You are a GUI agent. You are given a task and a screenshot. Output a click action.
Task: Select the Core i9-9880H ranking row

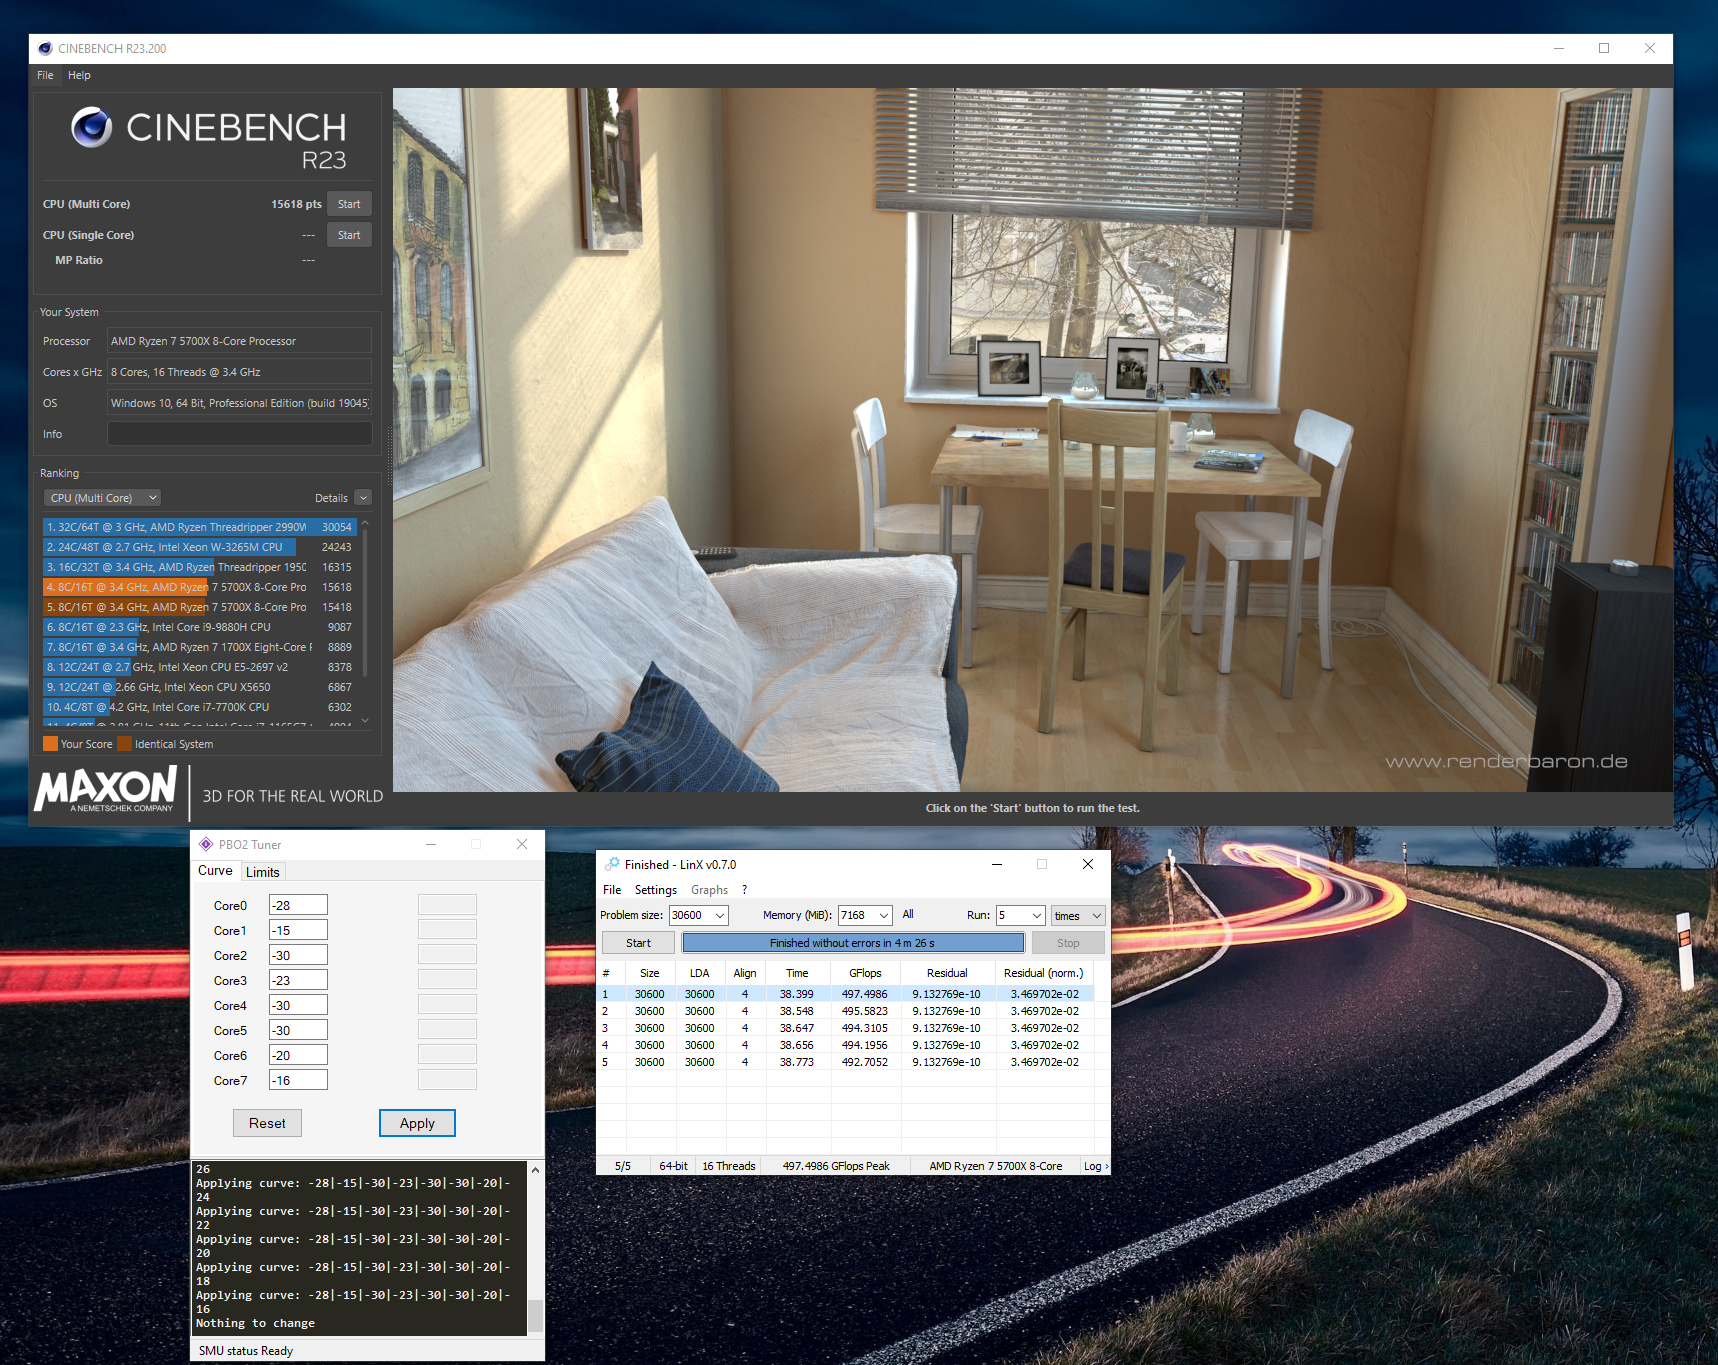pyautogui.click(x=199, y=627)
